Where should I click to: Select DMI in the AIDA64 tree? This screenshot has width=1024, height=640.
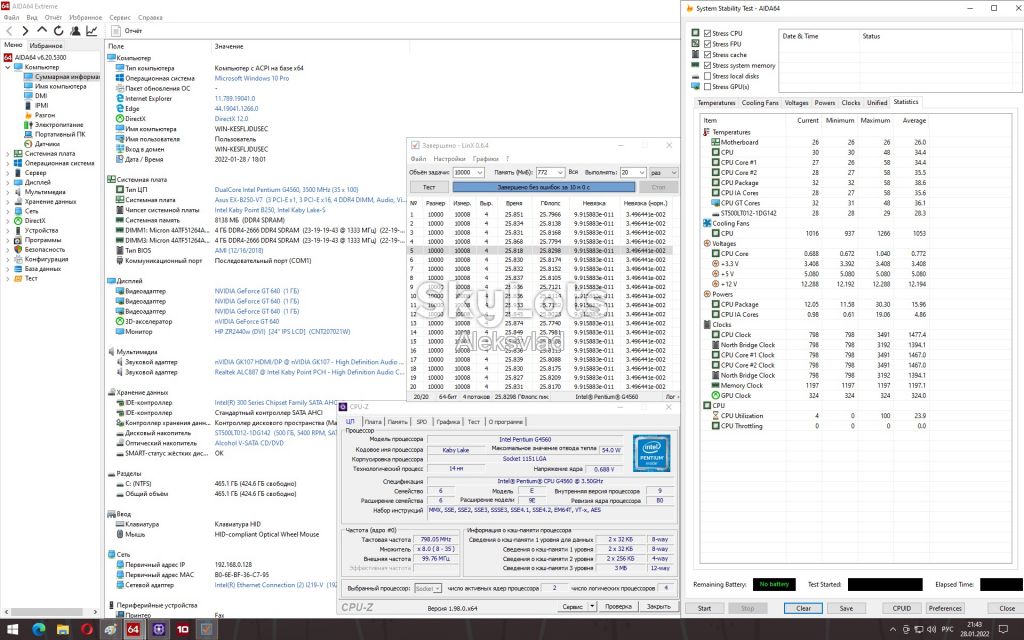click(x=40, y=96)
